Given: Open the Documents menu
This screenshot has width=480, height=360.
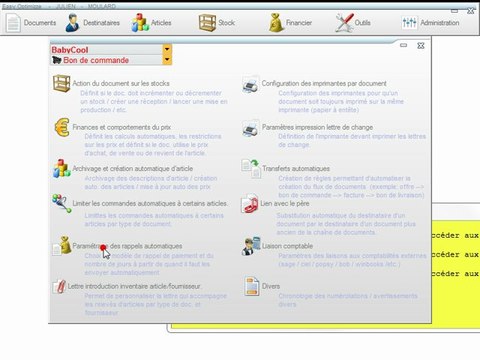Looking at the screenshot, I should pyautogui.click(x=40, y=23).
